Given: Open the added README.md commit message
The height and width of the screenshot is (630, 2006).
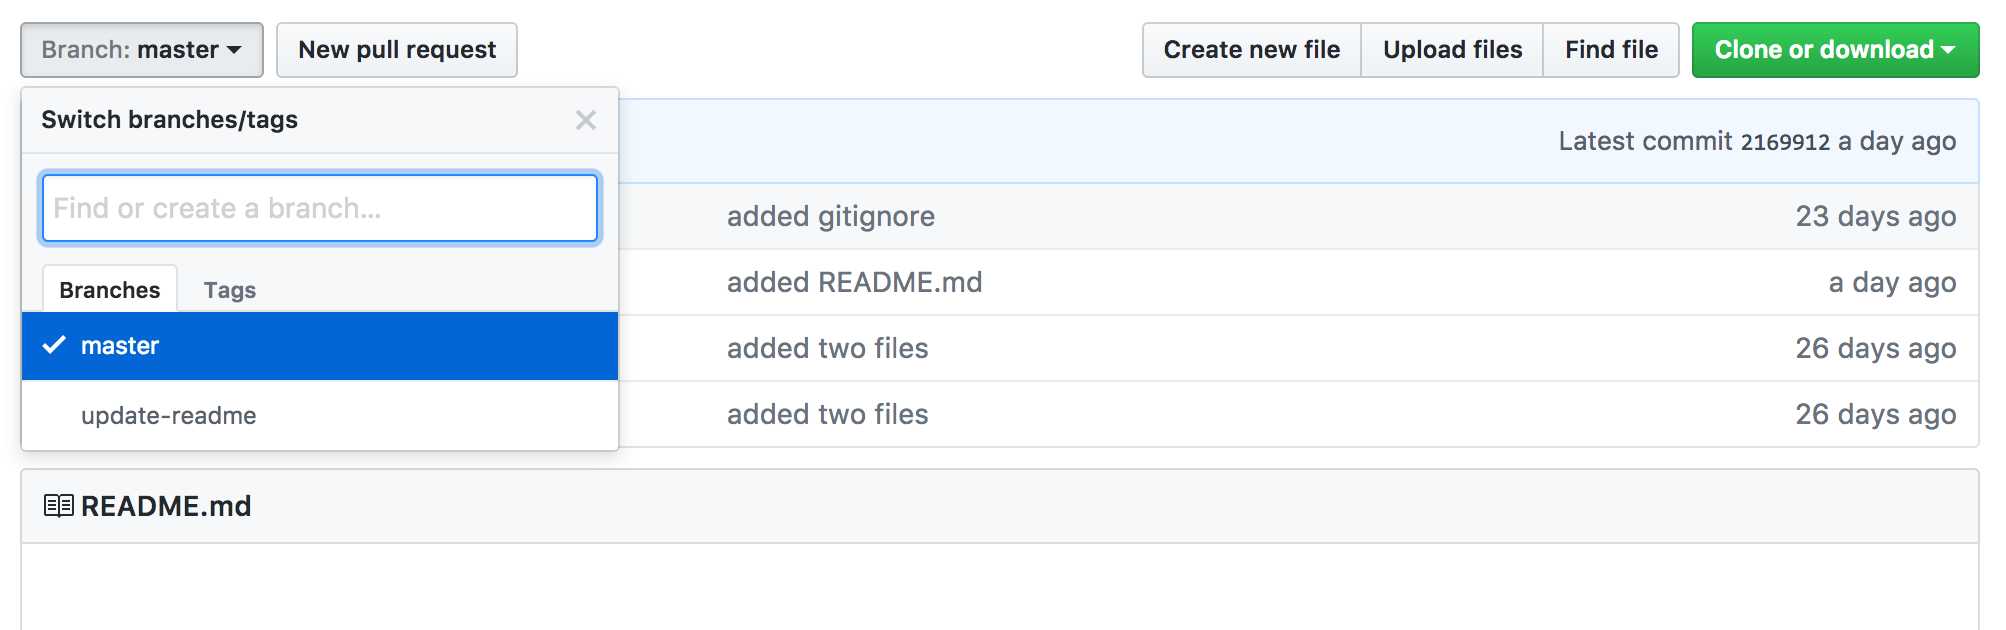Looking at the screenshot, I should tap(855, 282).
